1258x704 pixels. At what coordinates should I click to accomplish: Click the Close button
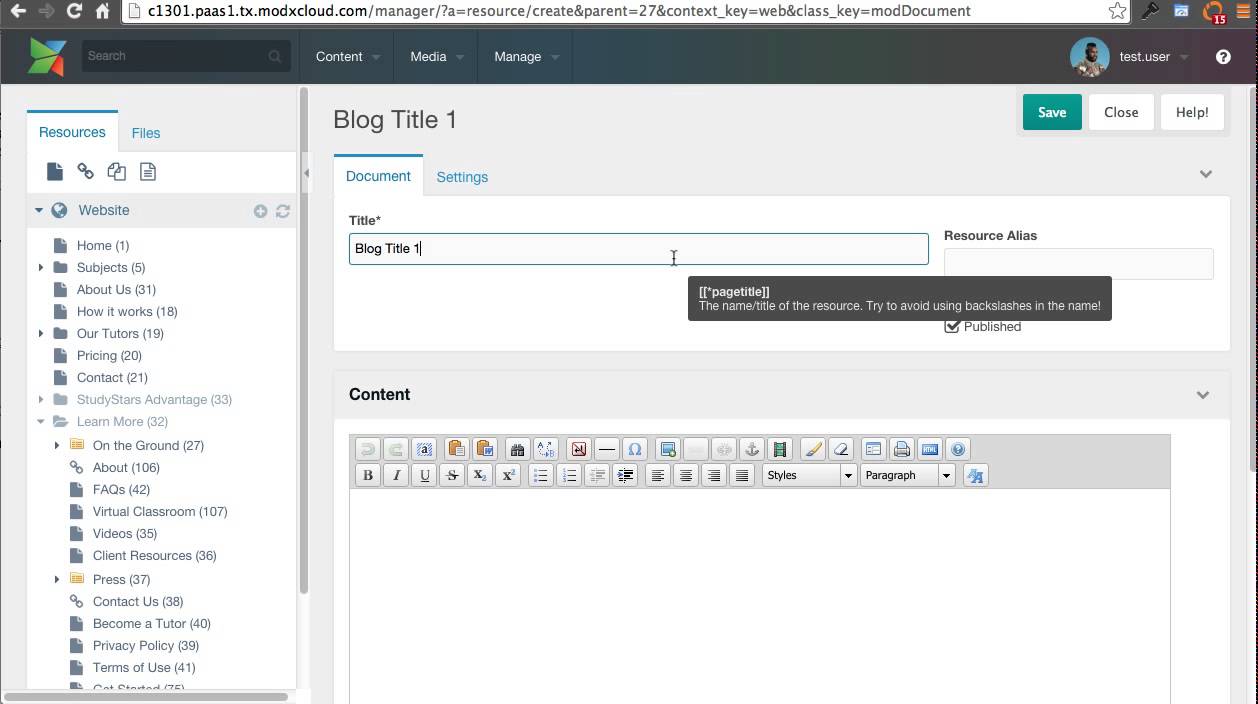(x=1121, y=112)
